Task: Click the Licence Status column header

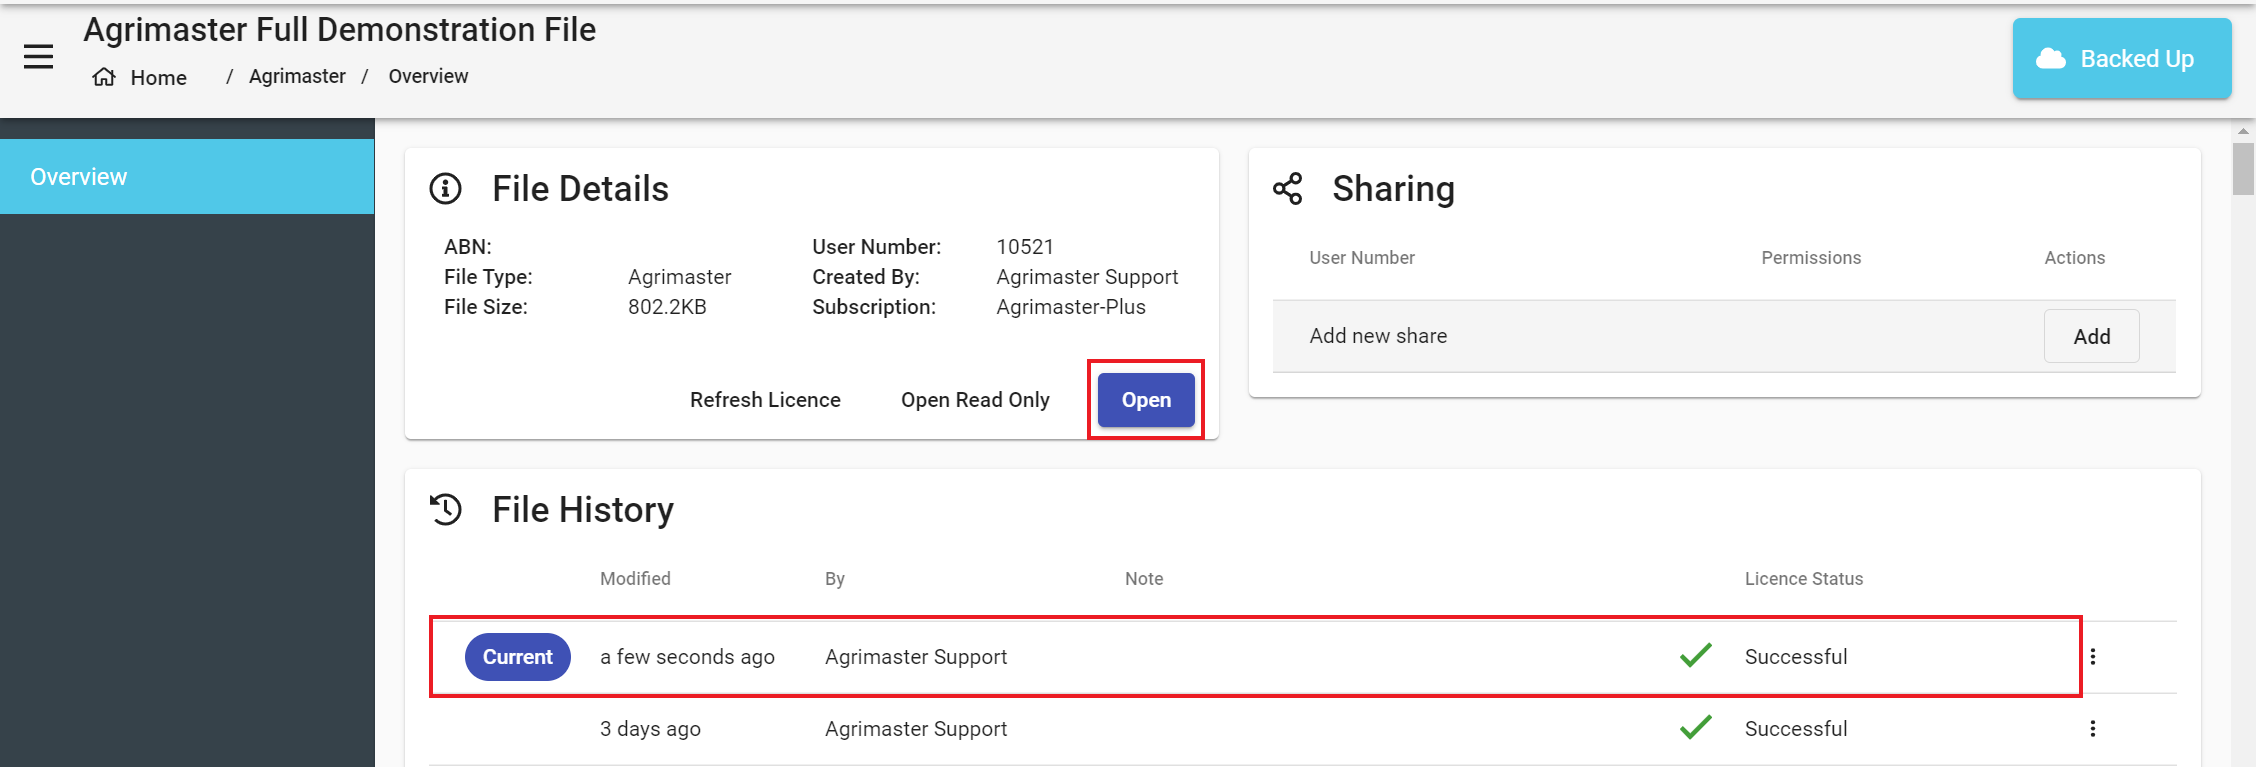Action: click(x=1804, y=579)
